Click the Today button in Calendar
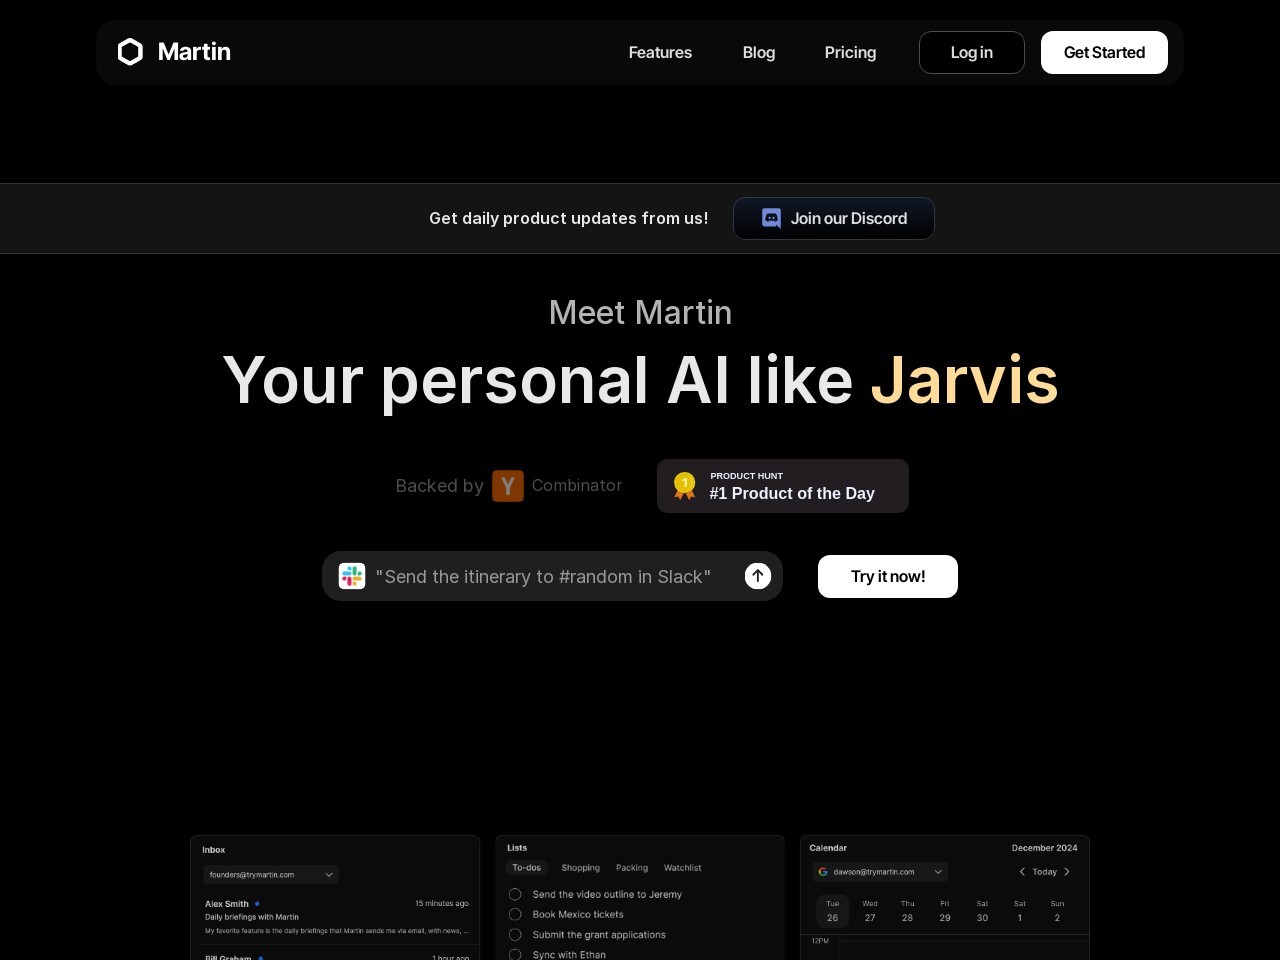 1045,872
